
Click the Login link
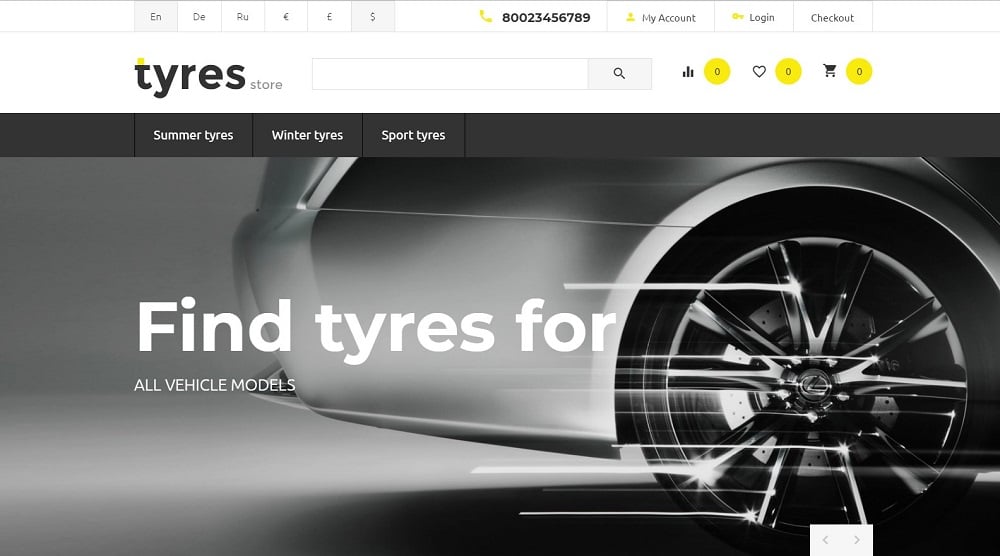[x=753, y=17]
